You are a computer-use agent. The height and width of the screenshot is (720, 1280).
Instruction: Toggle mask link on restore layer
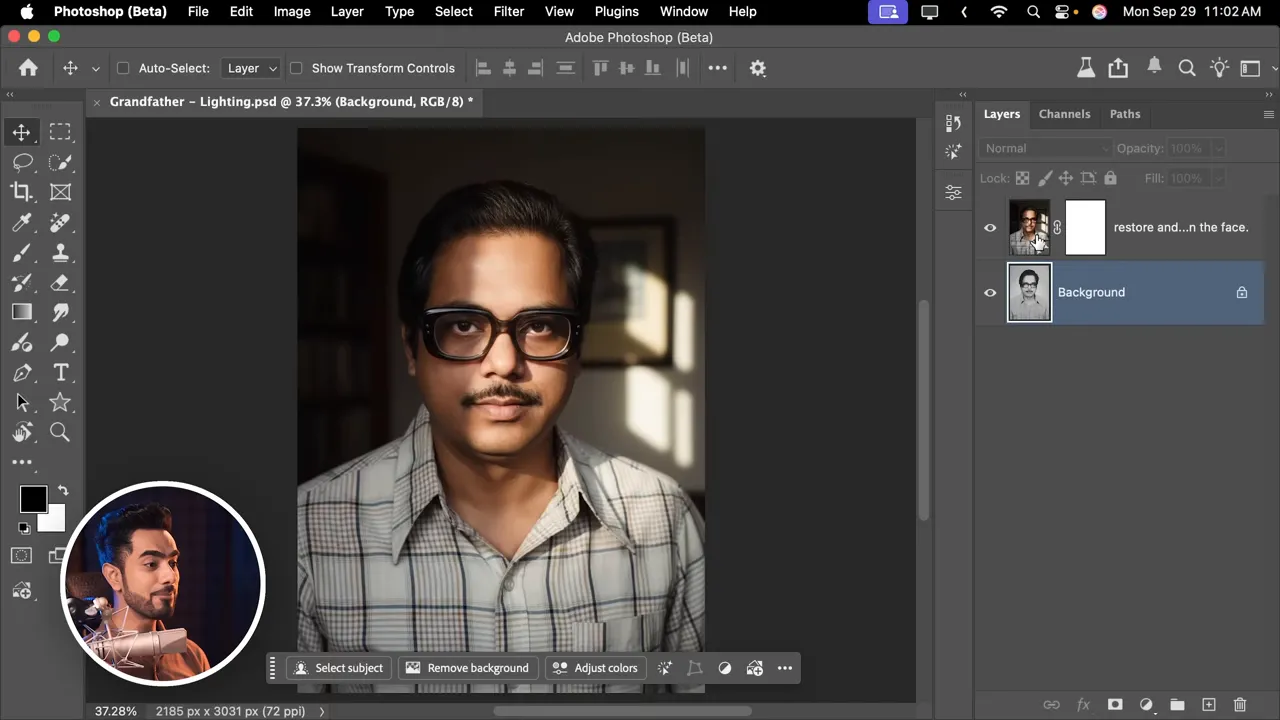(x=1057, y=228)
